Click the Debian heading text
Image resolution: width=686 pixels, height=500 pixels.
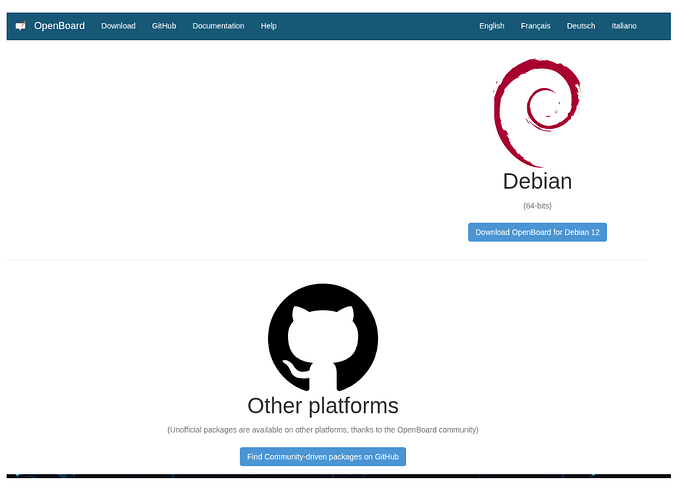click(x=537, y=181)
